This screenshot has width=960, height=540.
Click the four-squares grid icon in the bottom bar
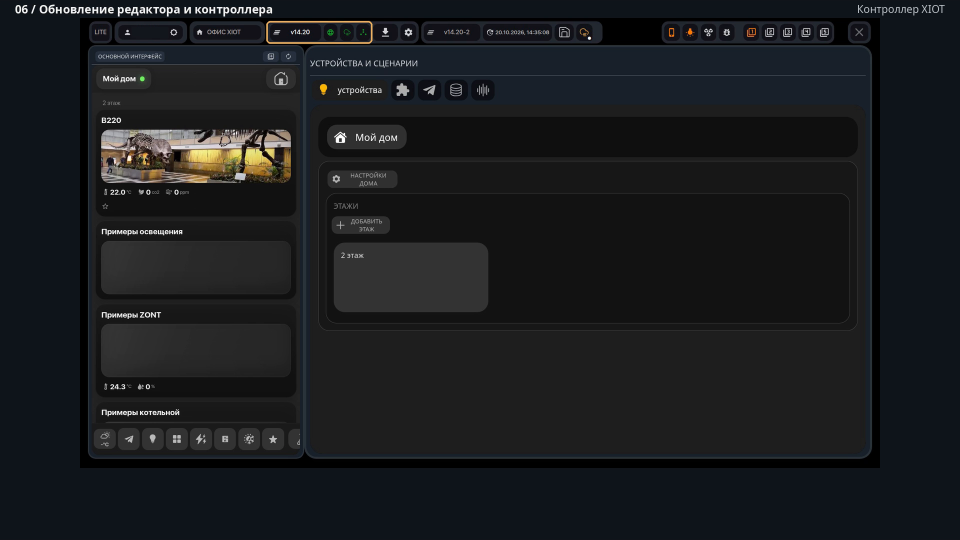click(x=177, y=439)
